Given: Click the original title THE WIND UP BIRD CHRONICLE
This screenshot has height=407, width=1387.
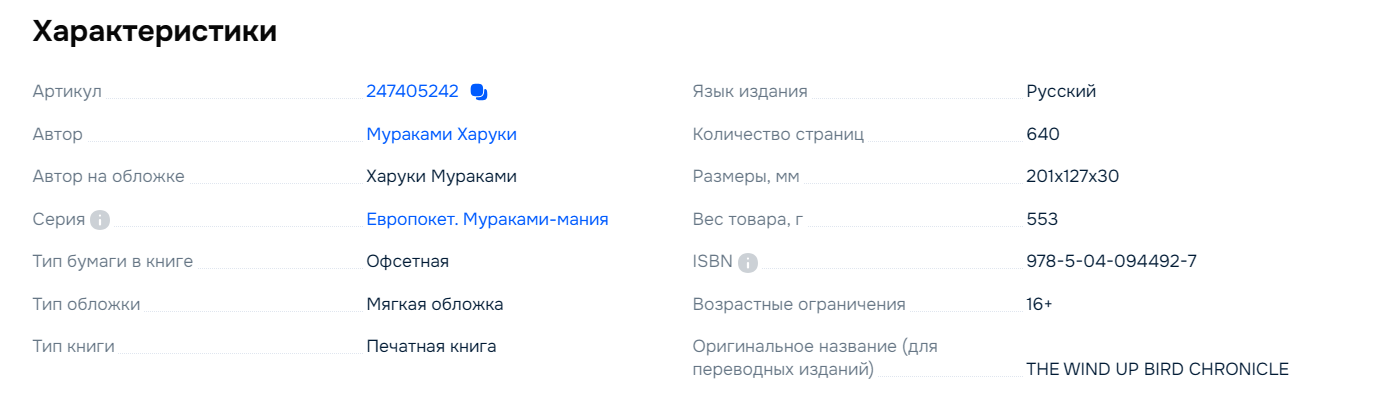Looking at the screenshot, I should 1157,369.
